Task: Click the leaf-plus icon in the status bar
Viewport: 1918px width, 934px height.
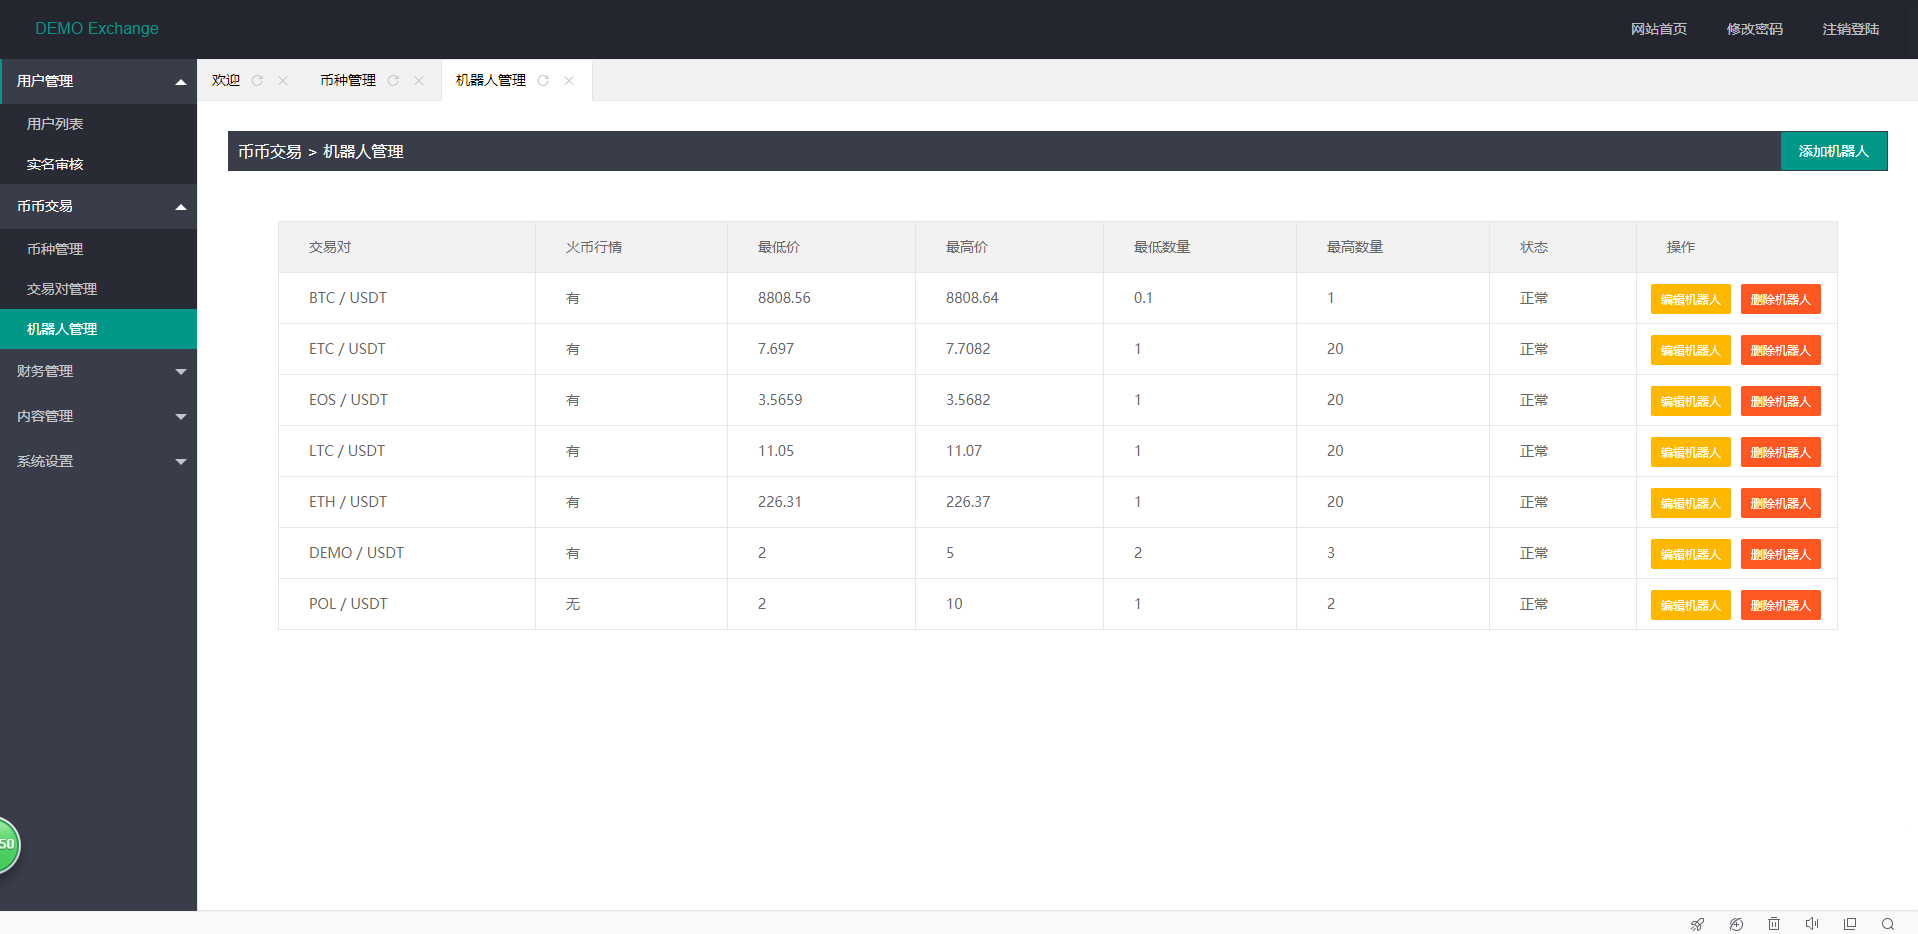Action: 1736,924
